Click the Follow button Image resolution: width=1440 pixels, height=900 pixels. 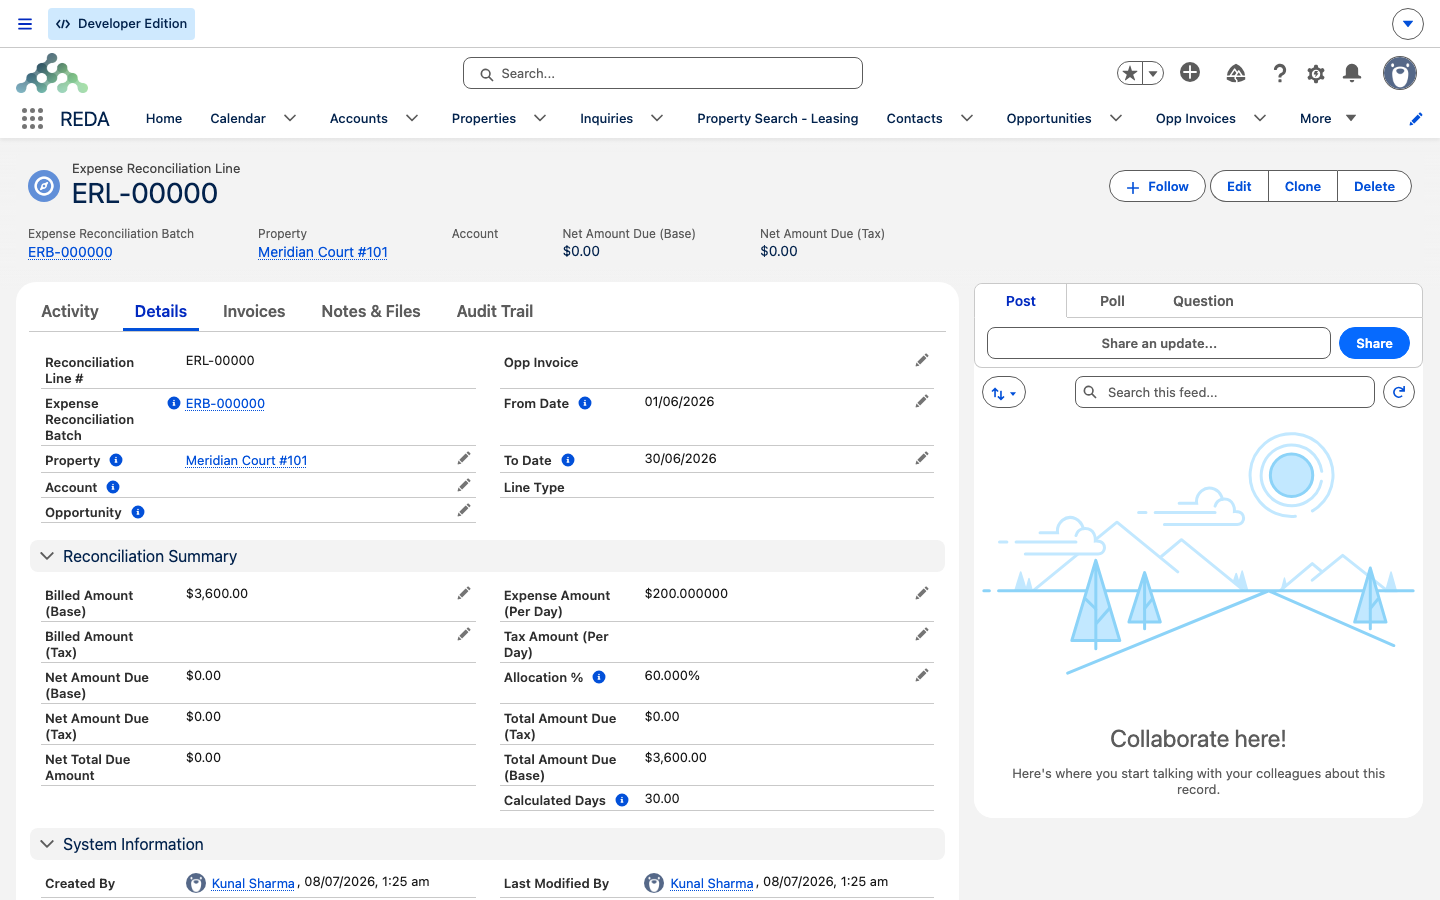(x=1157, y=186)
